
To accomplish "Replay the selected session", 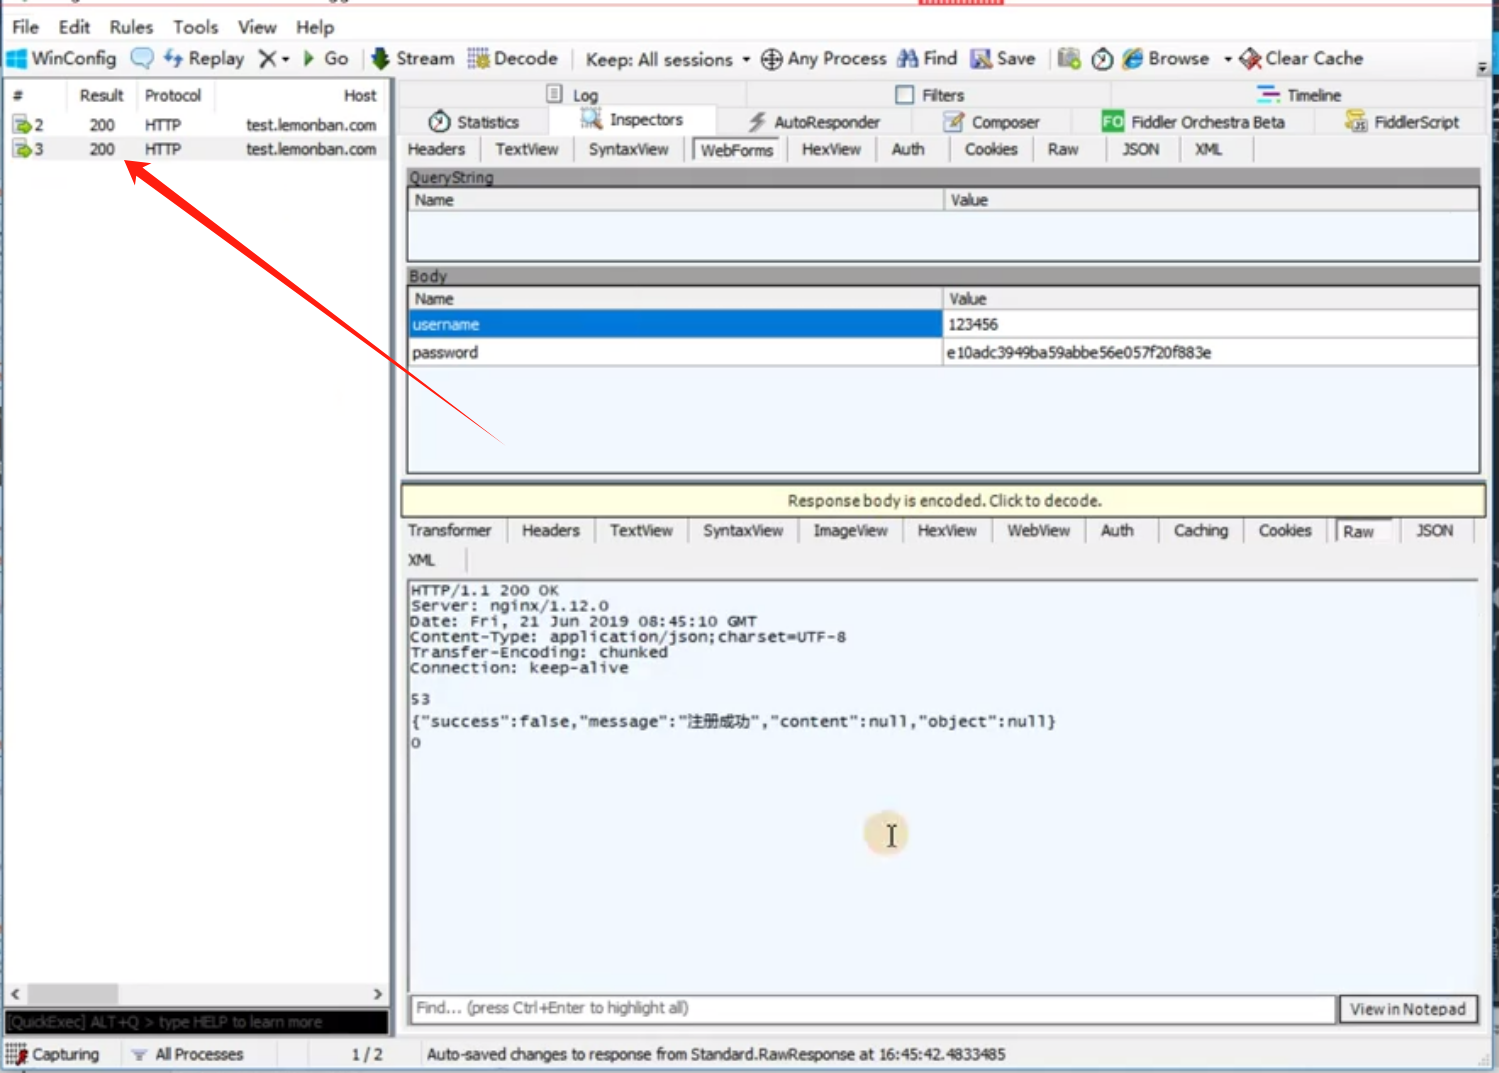I will (204, 59).
